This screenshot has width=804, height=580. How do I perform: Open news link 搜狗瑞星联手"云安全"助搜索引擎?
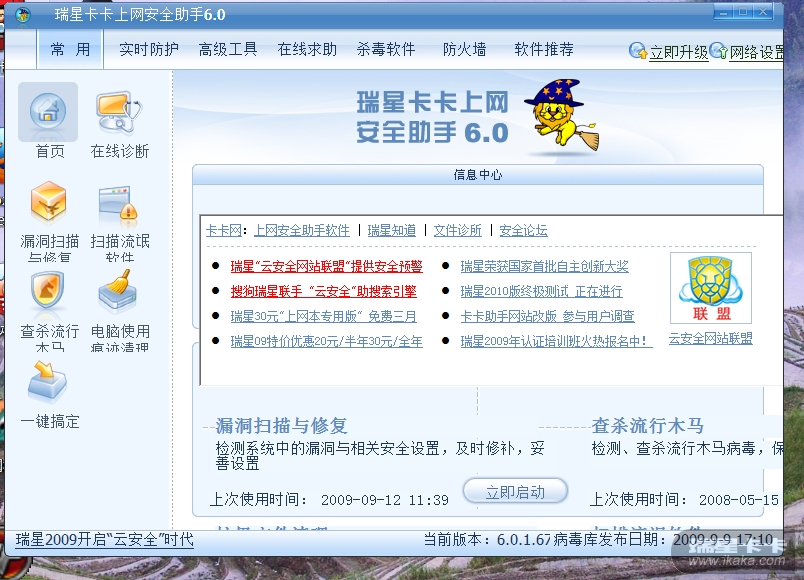click(x=324, y=291)
